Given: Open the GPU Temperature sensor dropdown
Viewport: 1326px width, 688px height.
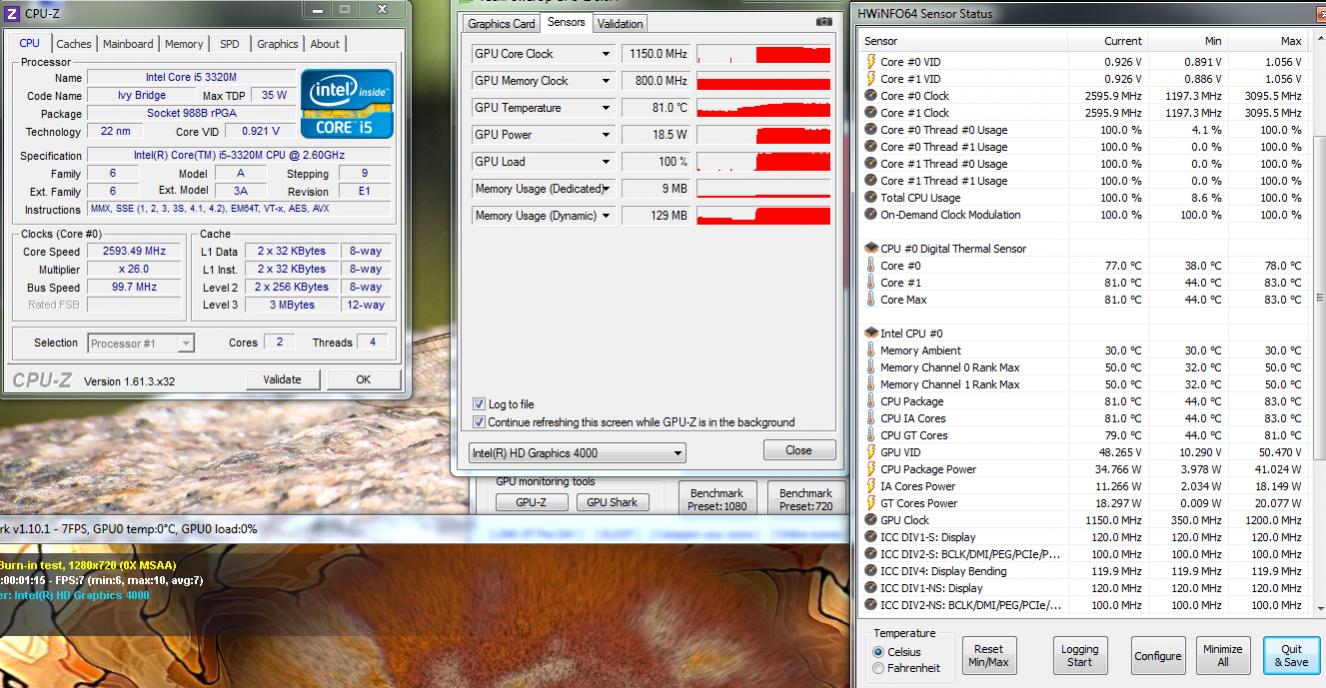Looking at the screenshot, I should (x=606, y=108).
